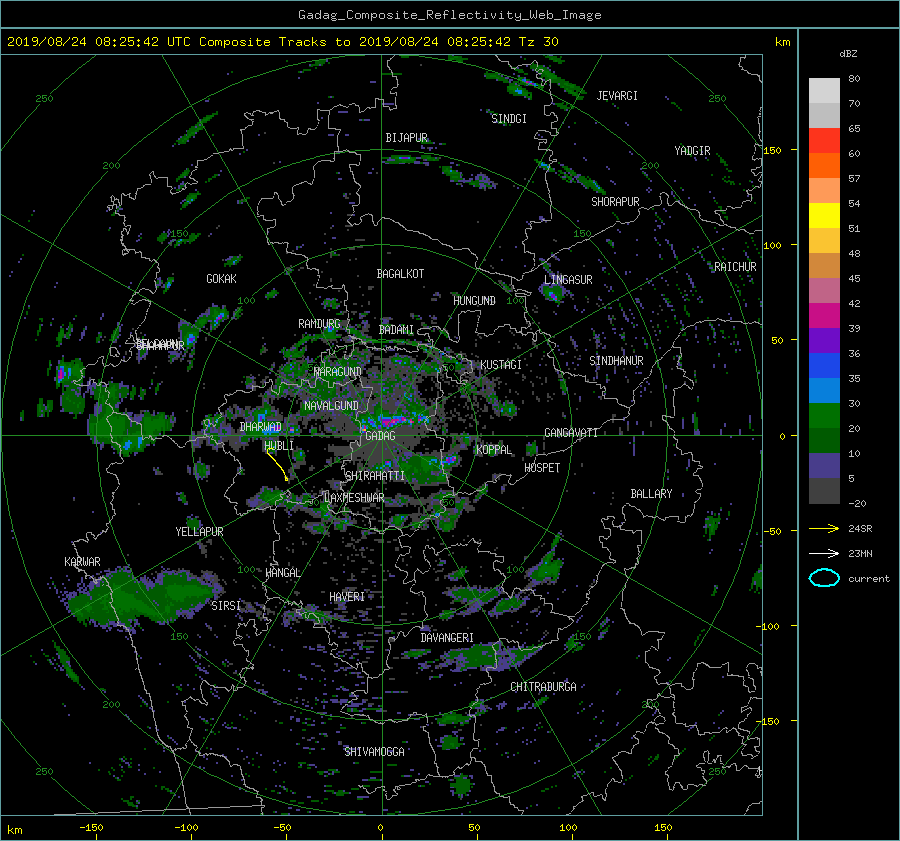Screen dimensions: 900x841
Task: Click the 'NARAGUND' city label
Action: pyautogui.click(x=338, y=372)
